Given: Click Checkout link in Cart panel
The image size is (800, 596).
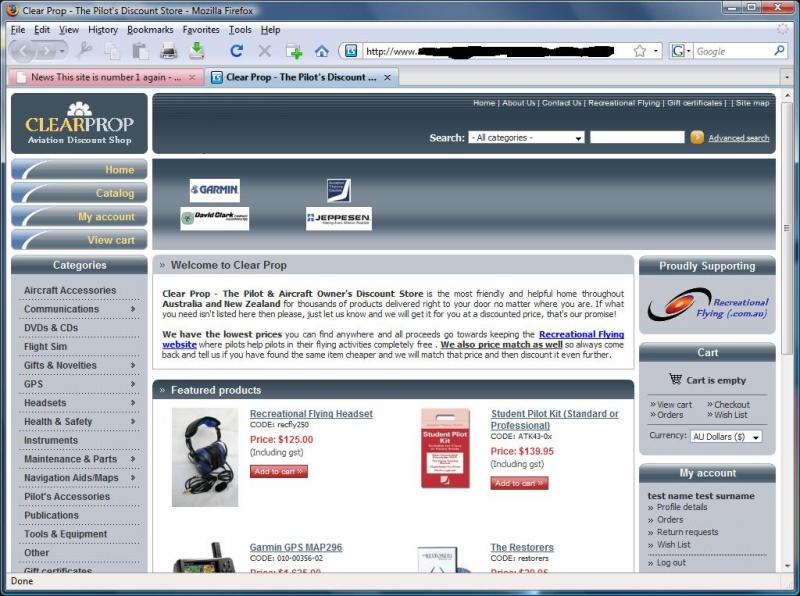Looking at the screenshot, I should [731, 405].
